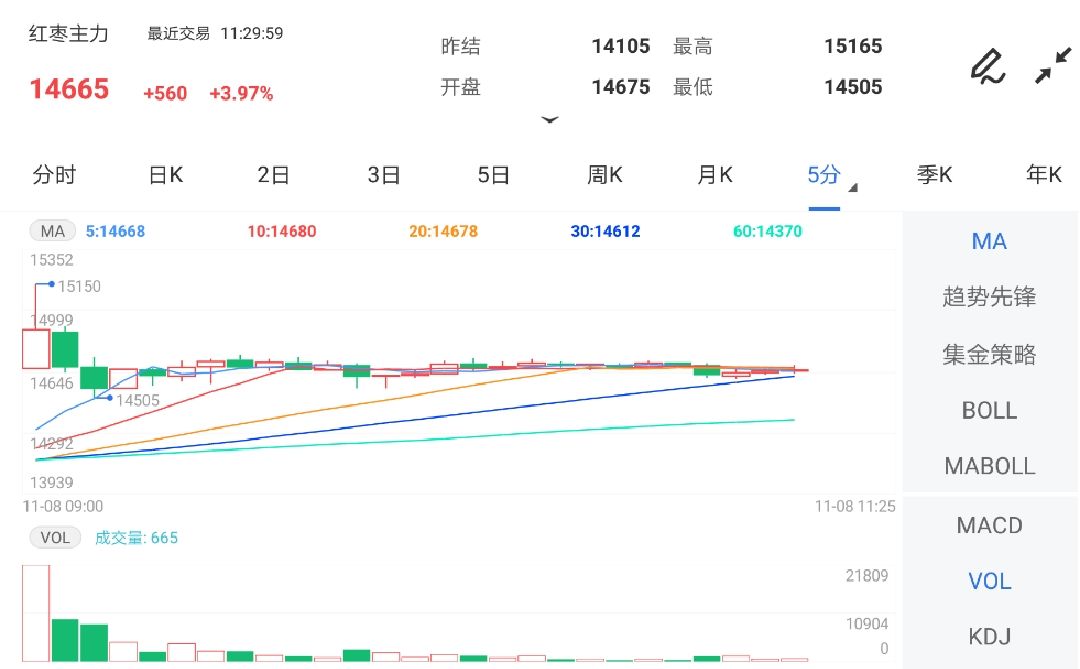Switch to the 分时 tab
Viewport: 1080px width, 669px height.
pyautogui.click(x=54, y=176)
